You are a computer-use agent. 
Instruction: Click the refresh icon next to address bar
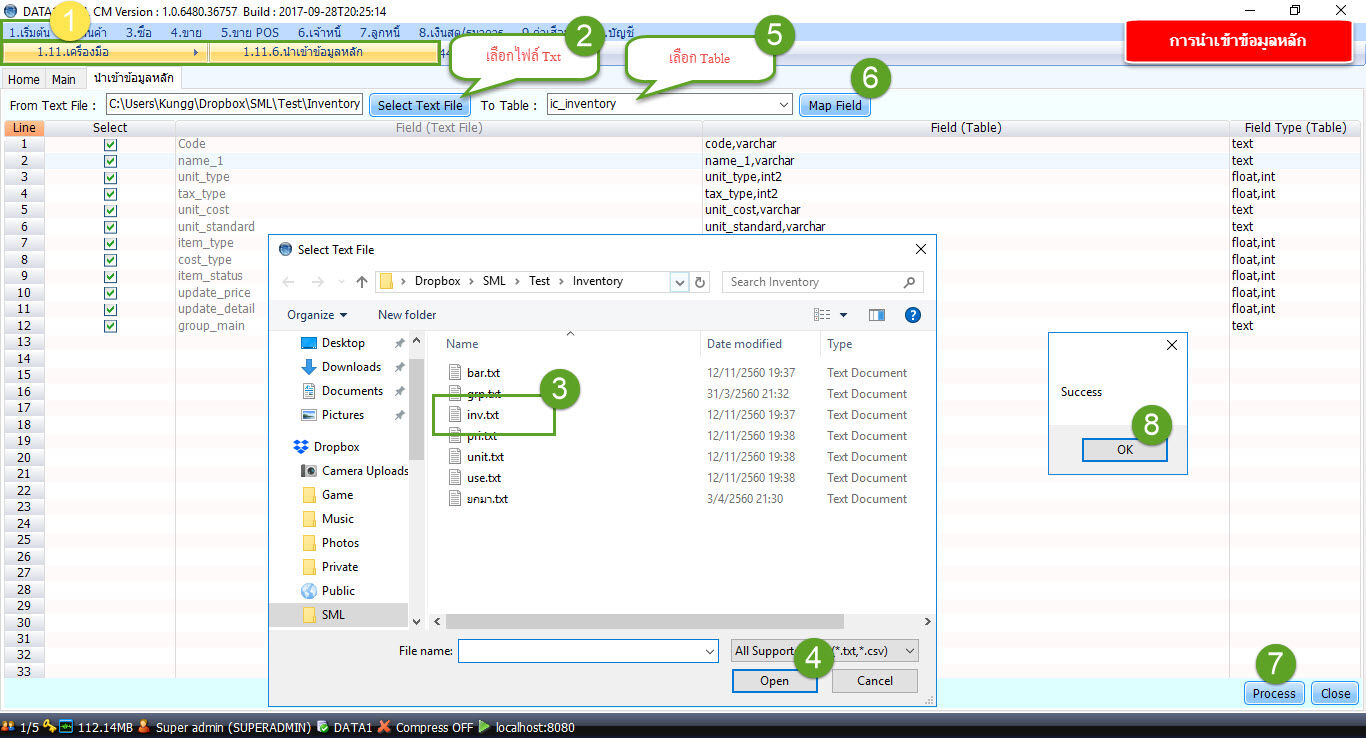tap(701, 282)
